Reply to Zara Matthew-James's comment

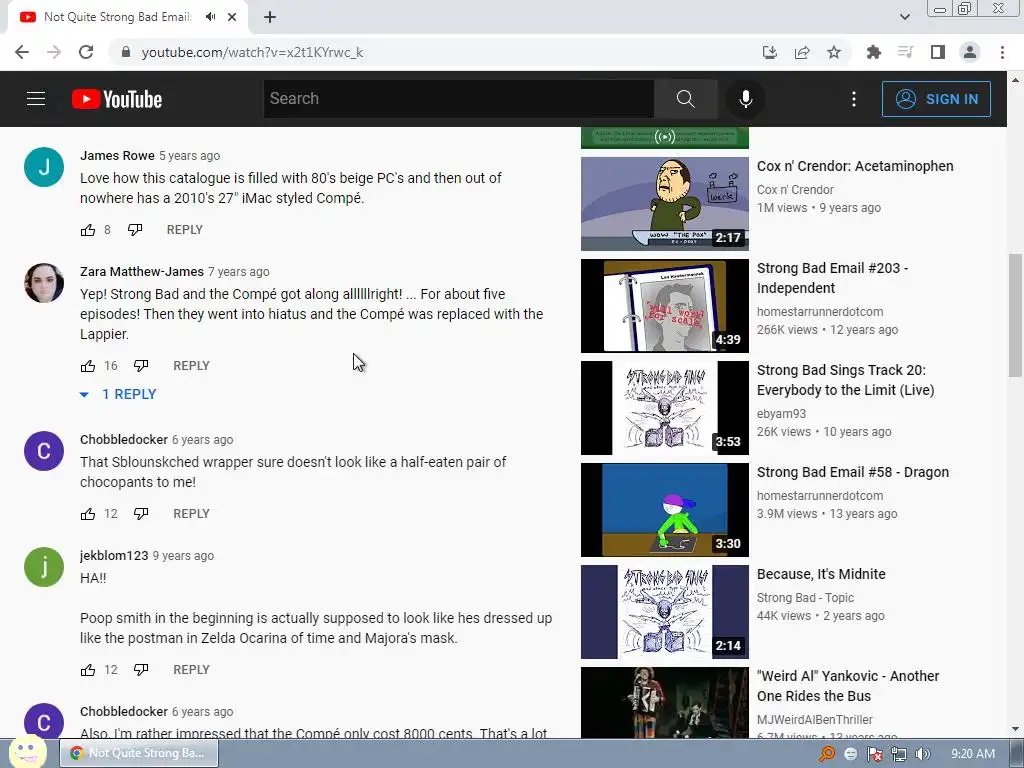point(191,366)
